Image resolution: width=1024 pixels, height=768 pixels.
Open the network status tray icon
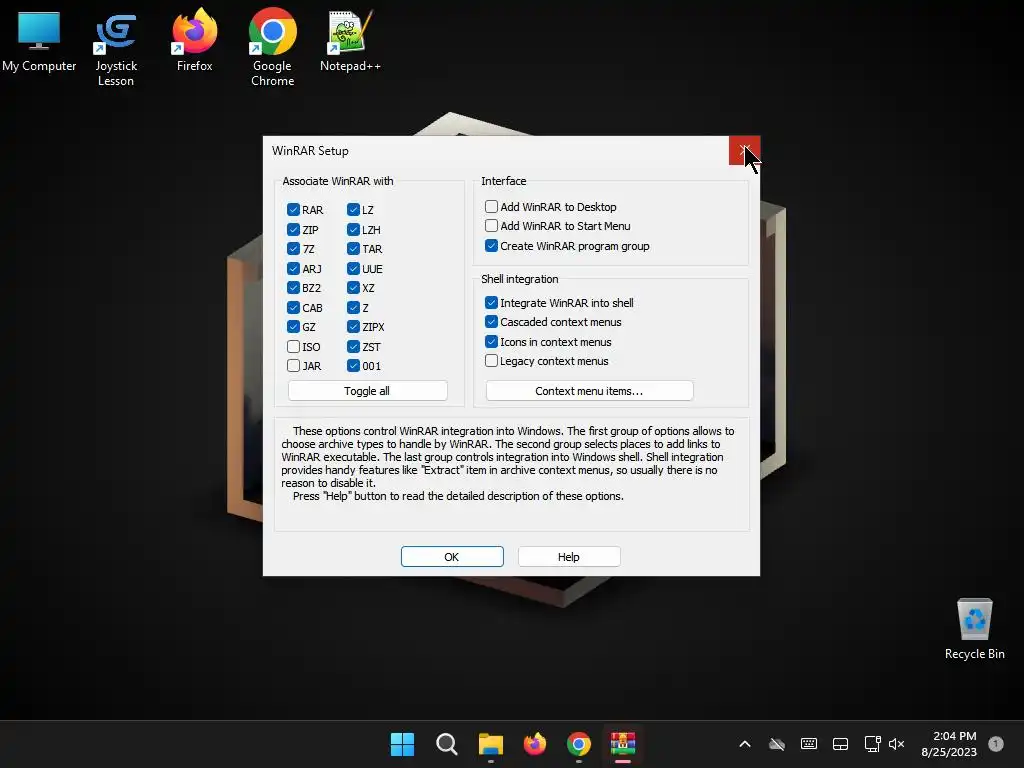click(872, 744)
